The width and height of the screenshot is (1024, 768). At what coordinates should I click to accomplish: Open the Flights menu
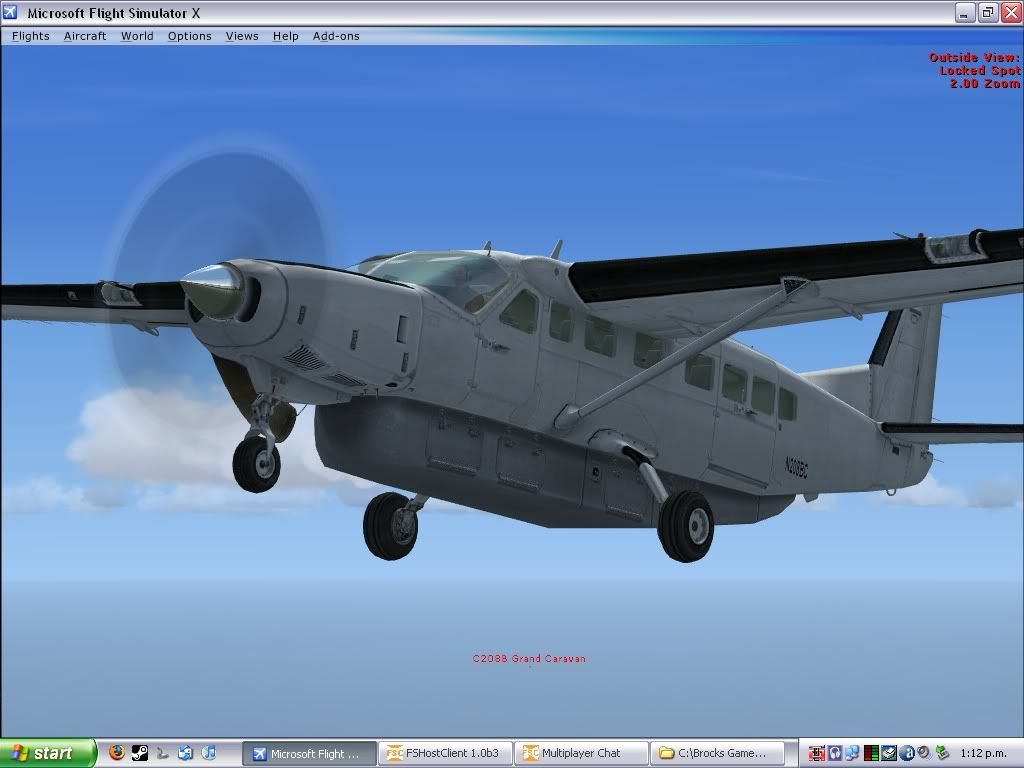point(30,36)
